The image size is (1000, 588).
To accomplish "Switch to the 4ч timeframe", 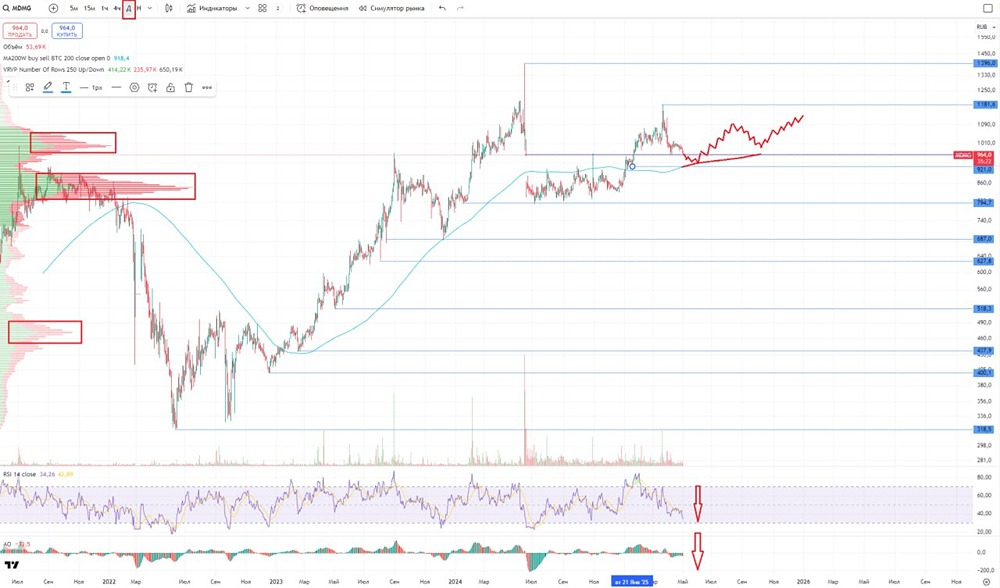I will coord(117,8).
